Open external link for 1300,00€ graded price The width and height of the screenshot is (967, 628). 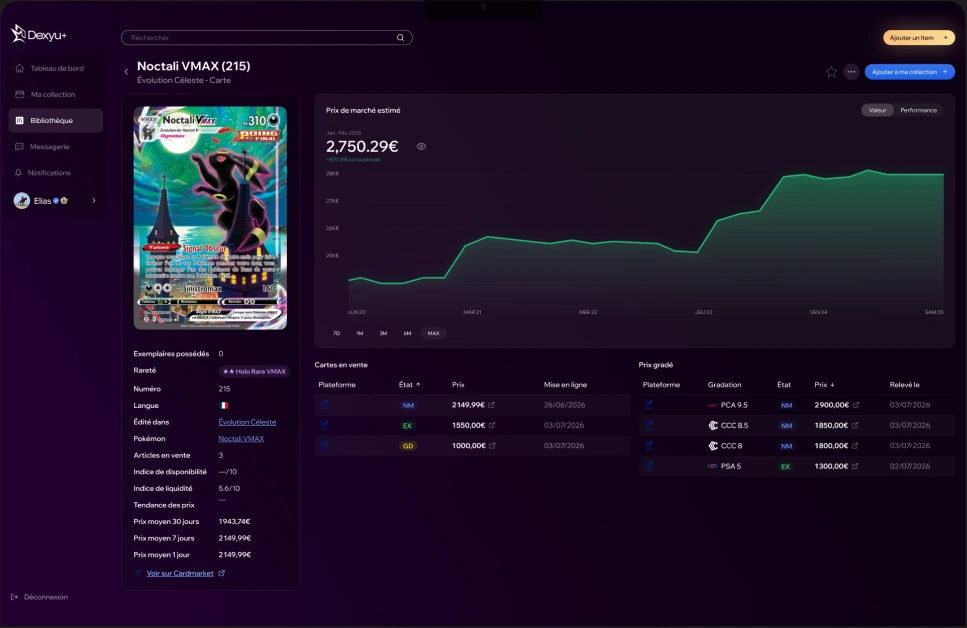coord(855,466)
